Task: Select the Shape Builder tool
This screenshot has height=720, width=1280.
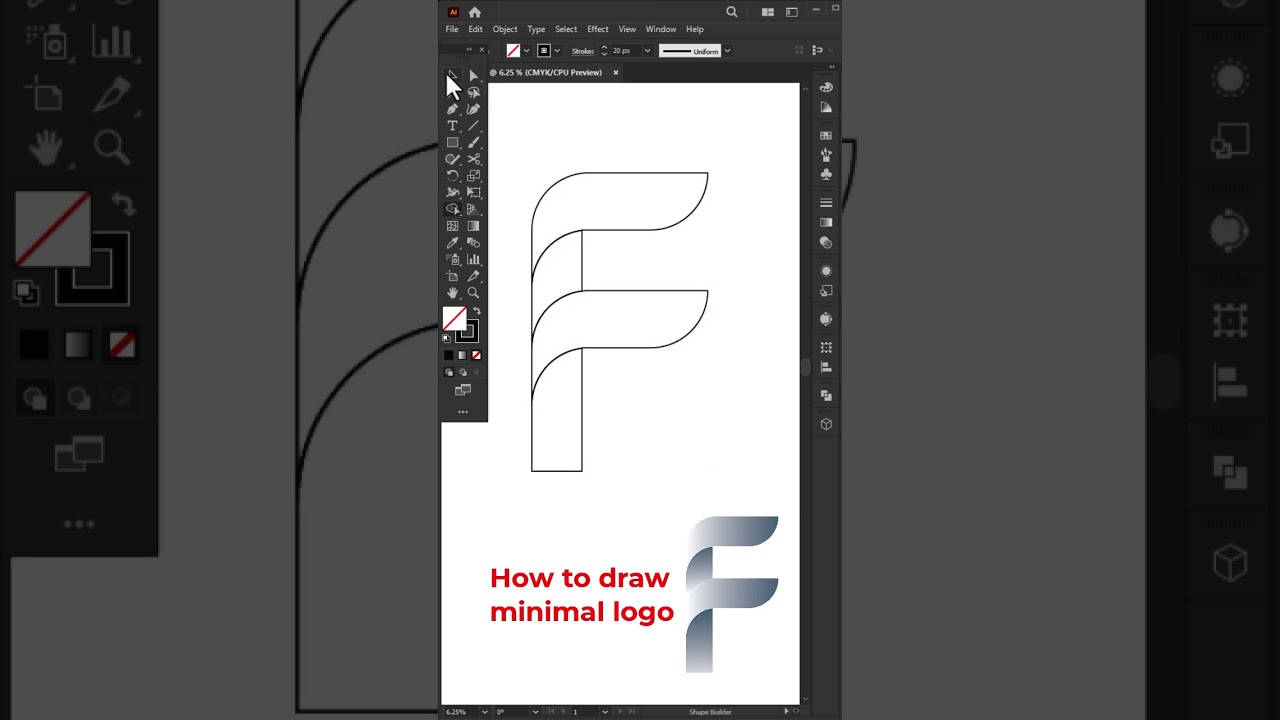Action: [452, 209]
